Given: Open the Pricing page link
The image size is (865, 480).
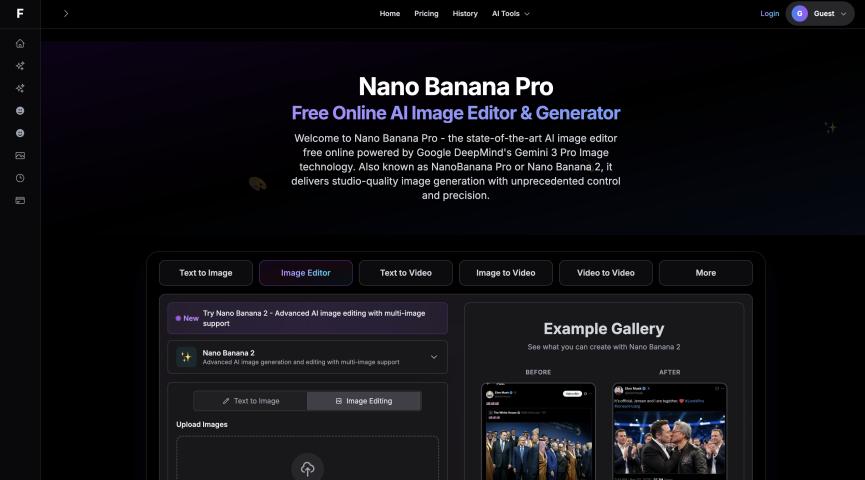Looking at the screenshot, I should (426, 14).
